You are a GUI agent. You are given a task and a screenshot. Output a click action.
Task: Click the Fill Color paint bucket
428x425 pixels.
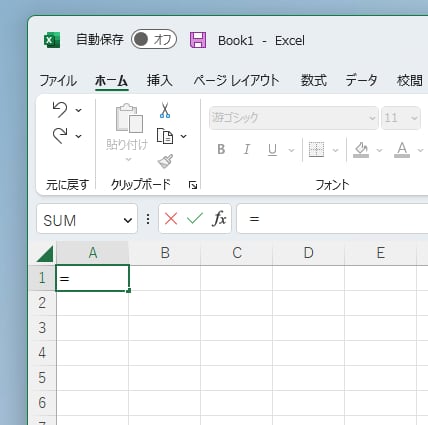click(361, 150)
